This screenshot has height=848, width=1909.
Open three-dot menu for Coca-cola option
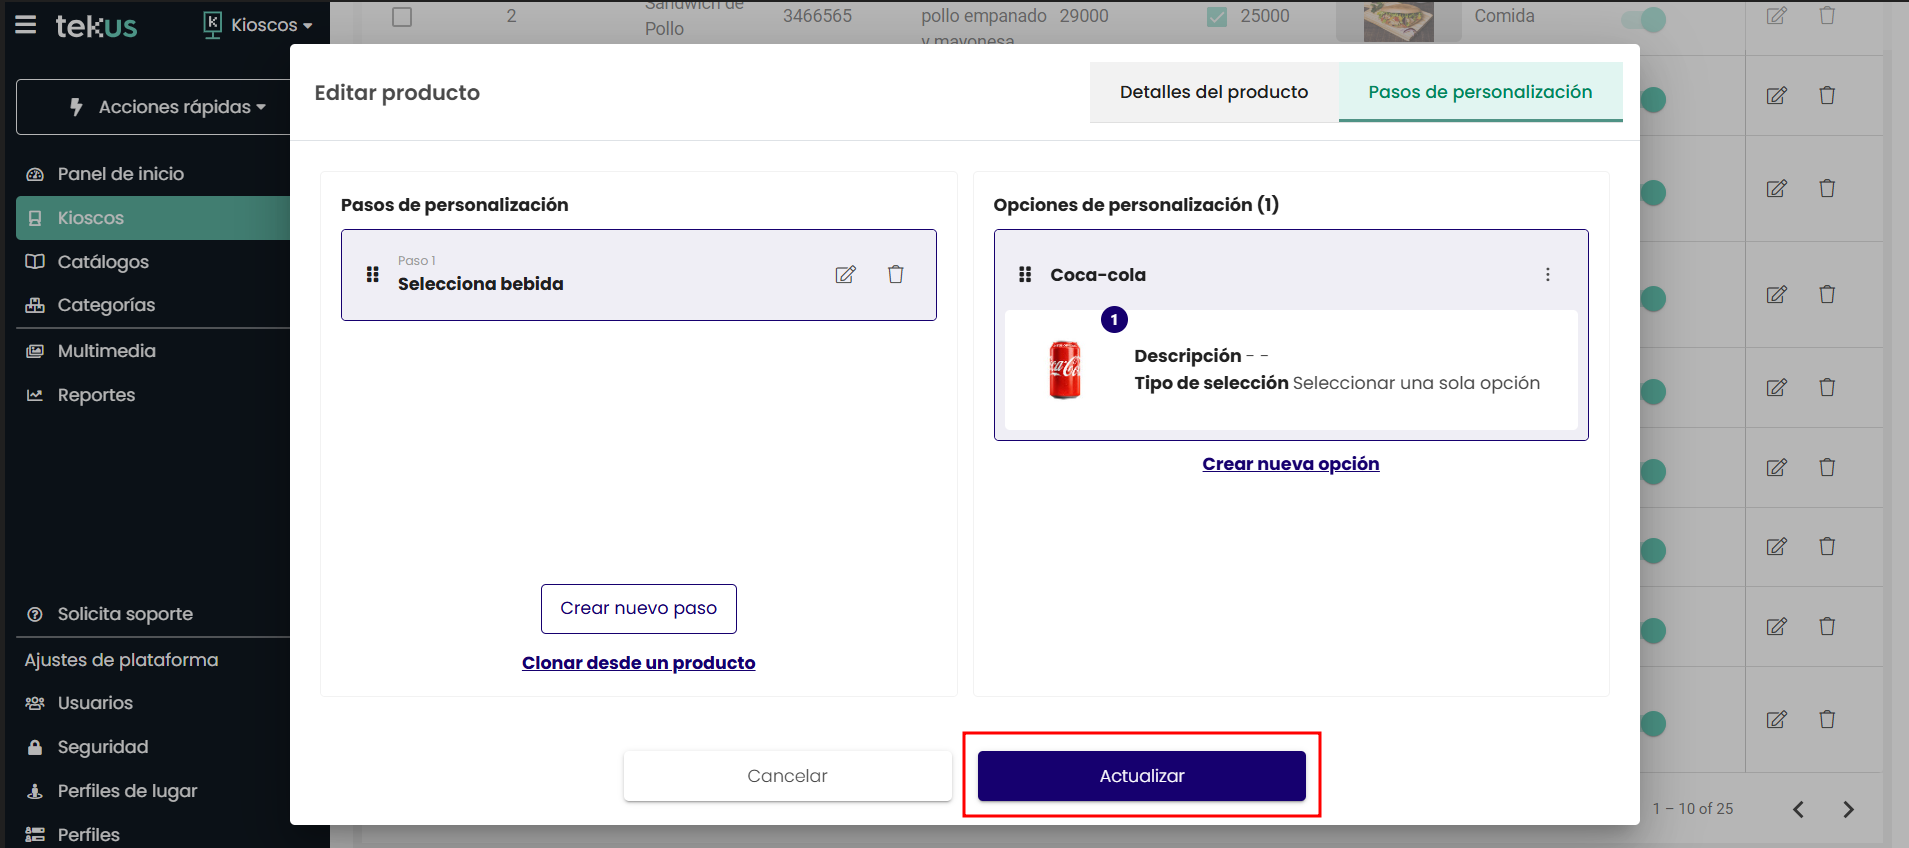click(1548, 274)
